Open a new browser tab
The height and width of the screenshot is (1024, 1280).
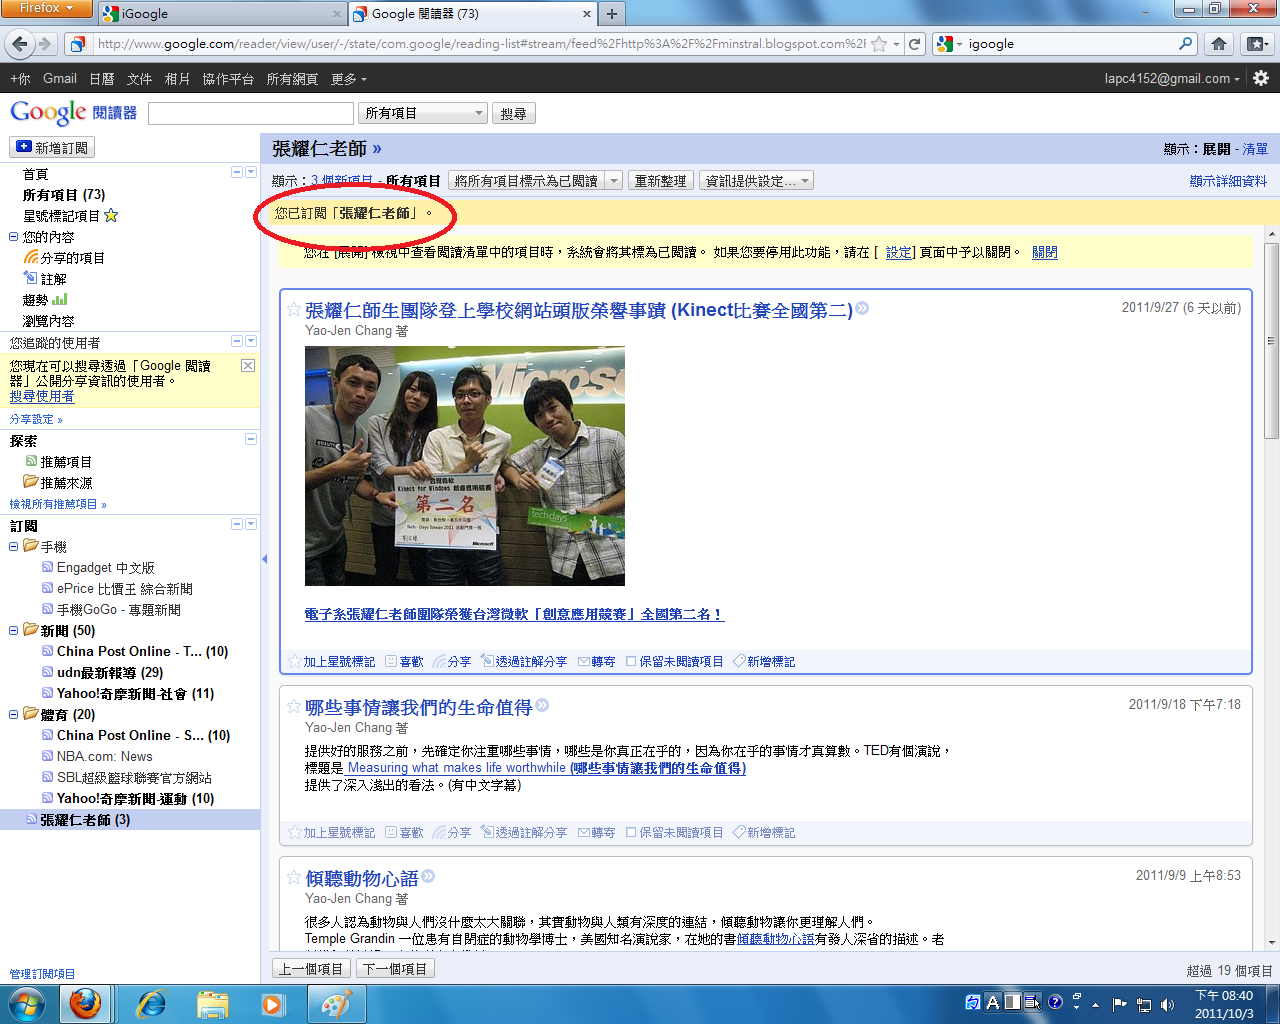pyautogui.click(x=611, y=14)
